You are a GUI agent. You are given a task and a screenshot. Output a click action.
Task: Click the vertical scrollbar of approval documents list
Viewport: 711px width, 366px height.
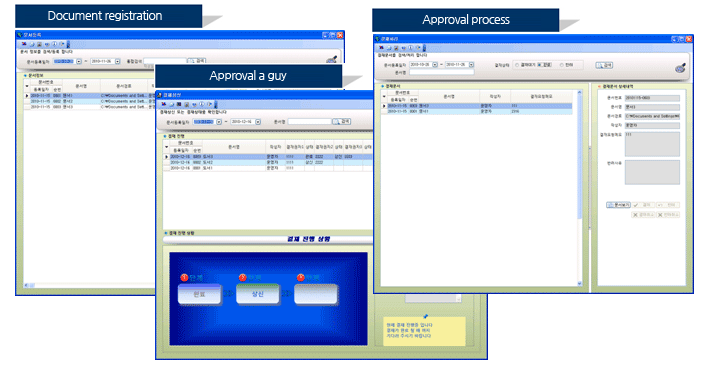(580, 188)
